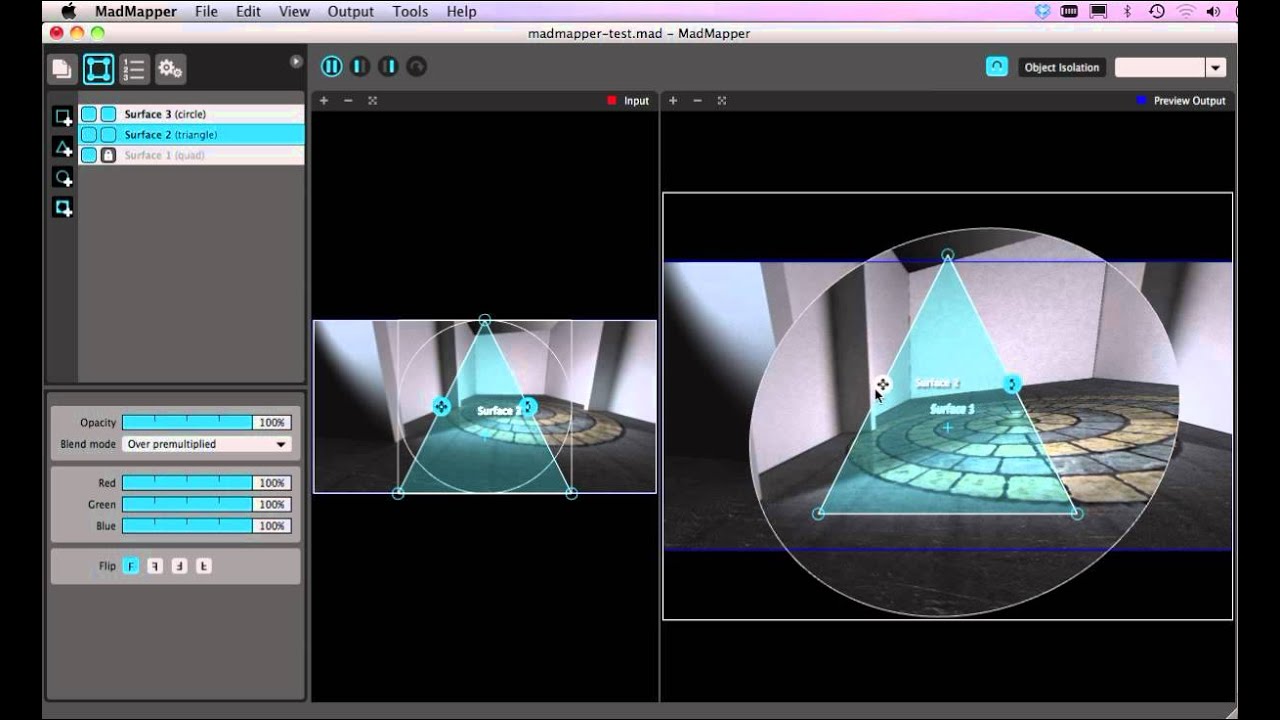This screenshot has height=720, width=1280.
Task: Click the empty field next to Object Isolation
Action: [1160, 67]
